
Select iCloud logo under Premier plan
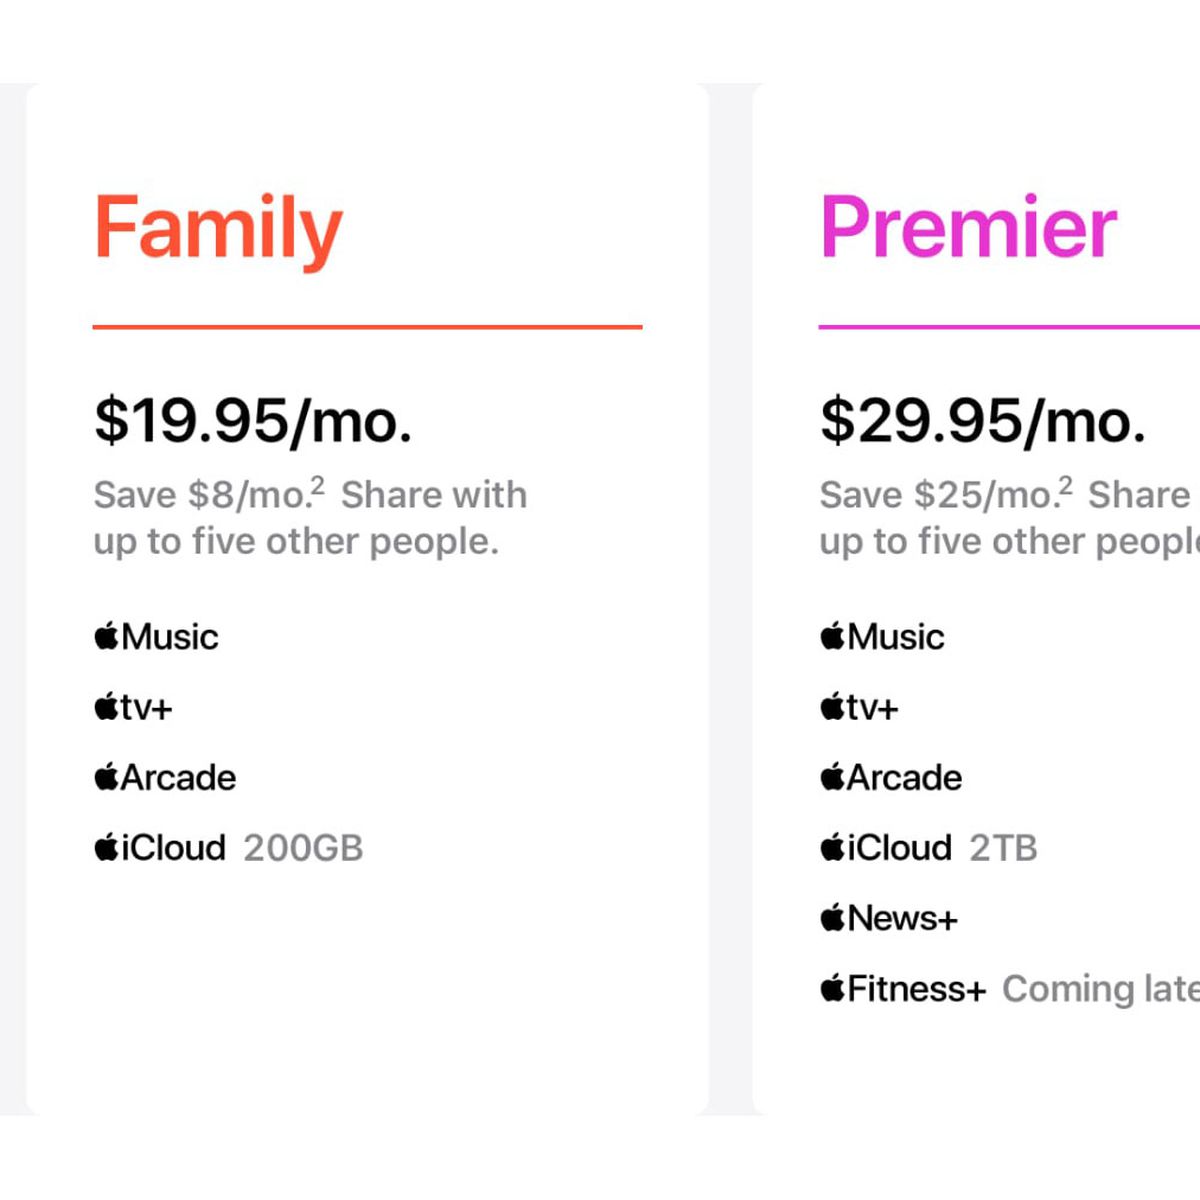(885, 848)
